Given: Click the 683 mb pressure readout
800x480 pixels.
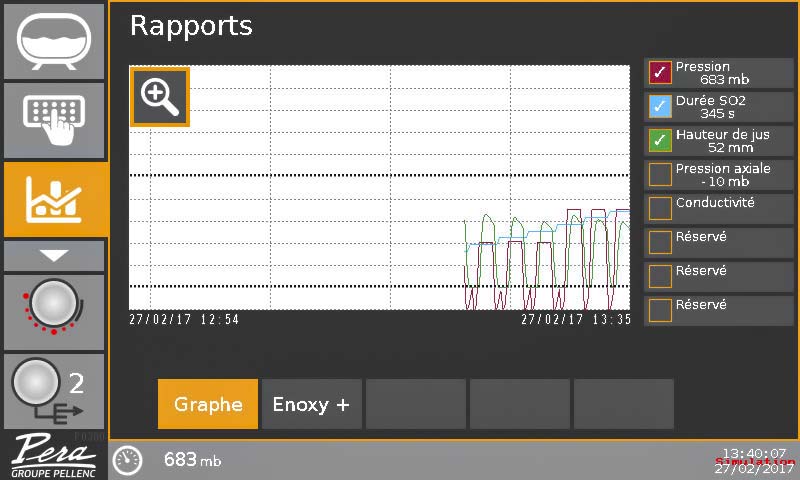Looking at the screenshot, I should tap(192, 460).
